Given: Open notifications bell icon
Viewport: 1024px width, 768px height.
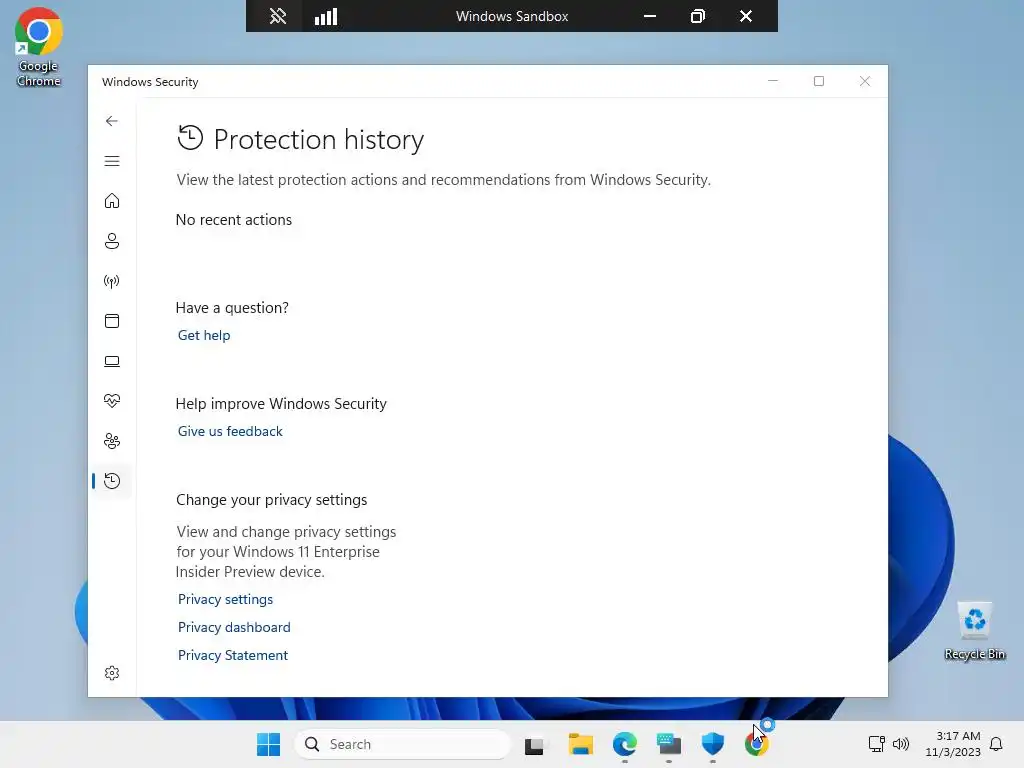Looking at the screenshot, I should [x=996, y=744].
